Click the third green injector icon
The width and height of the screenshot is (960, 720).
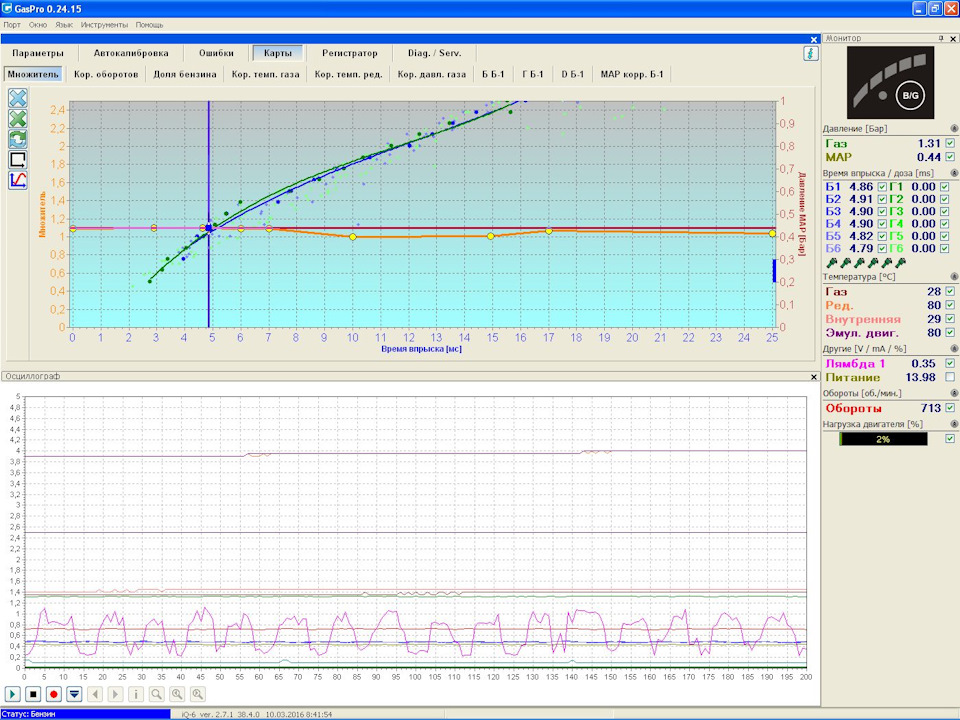click(x=859, y=263)
